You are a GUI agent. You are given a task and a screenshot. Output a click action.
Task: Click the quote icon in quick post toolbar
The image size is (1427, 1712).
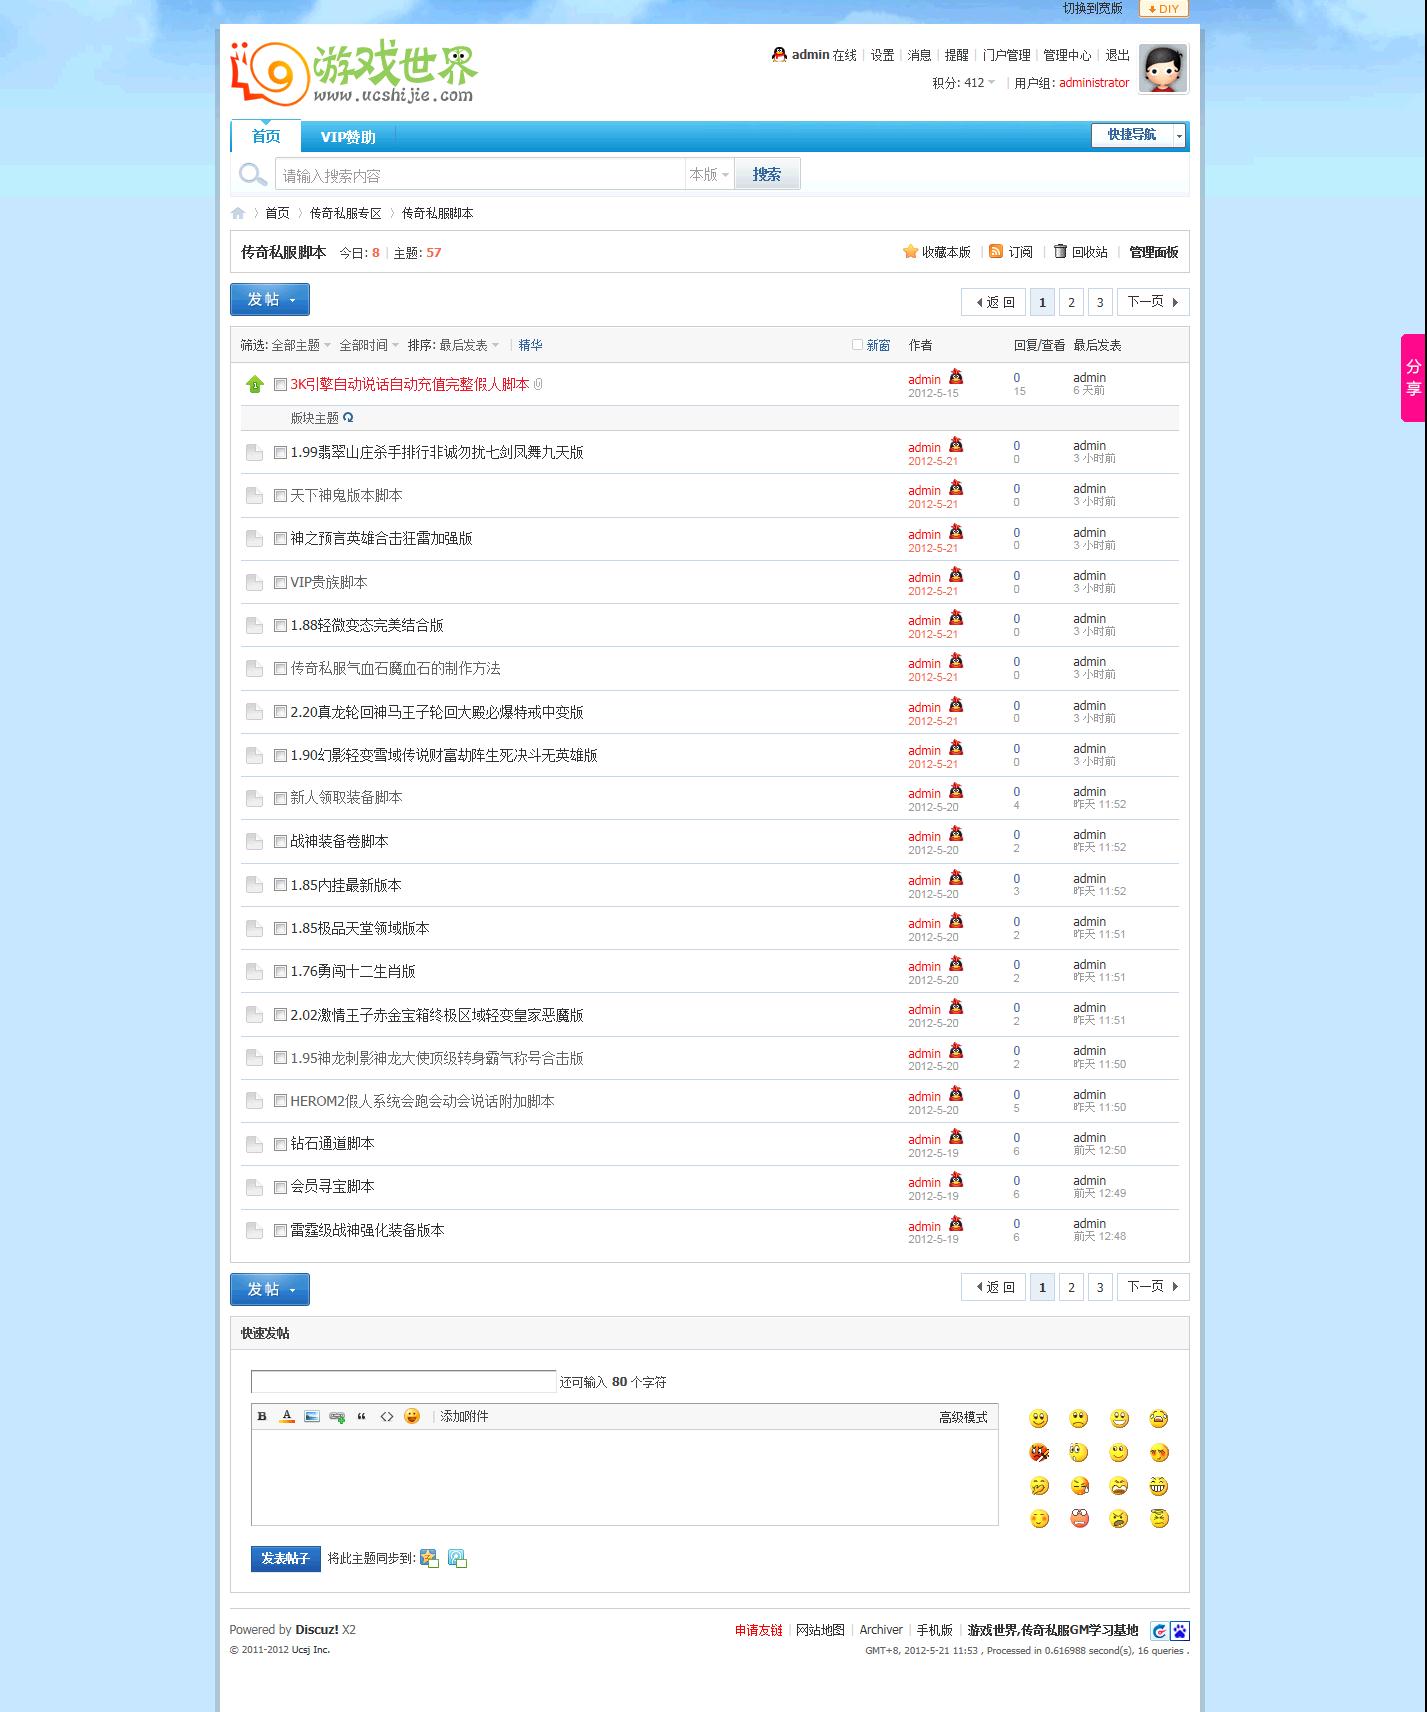(362, 1416)
